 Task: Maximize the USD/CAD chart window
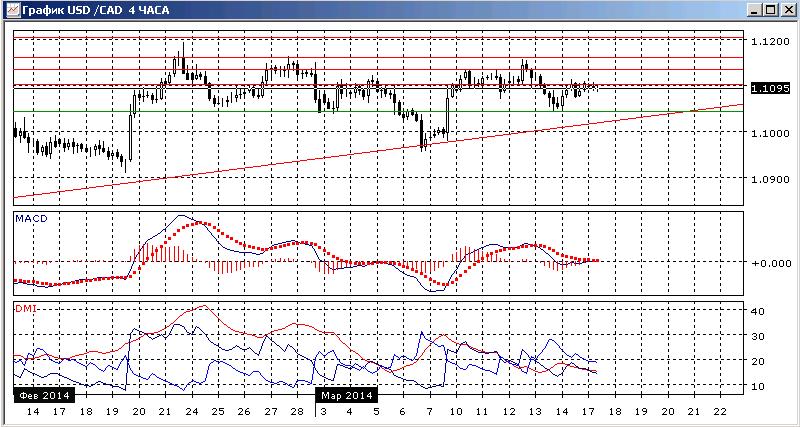tap(769, 10)
